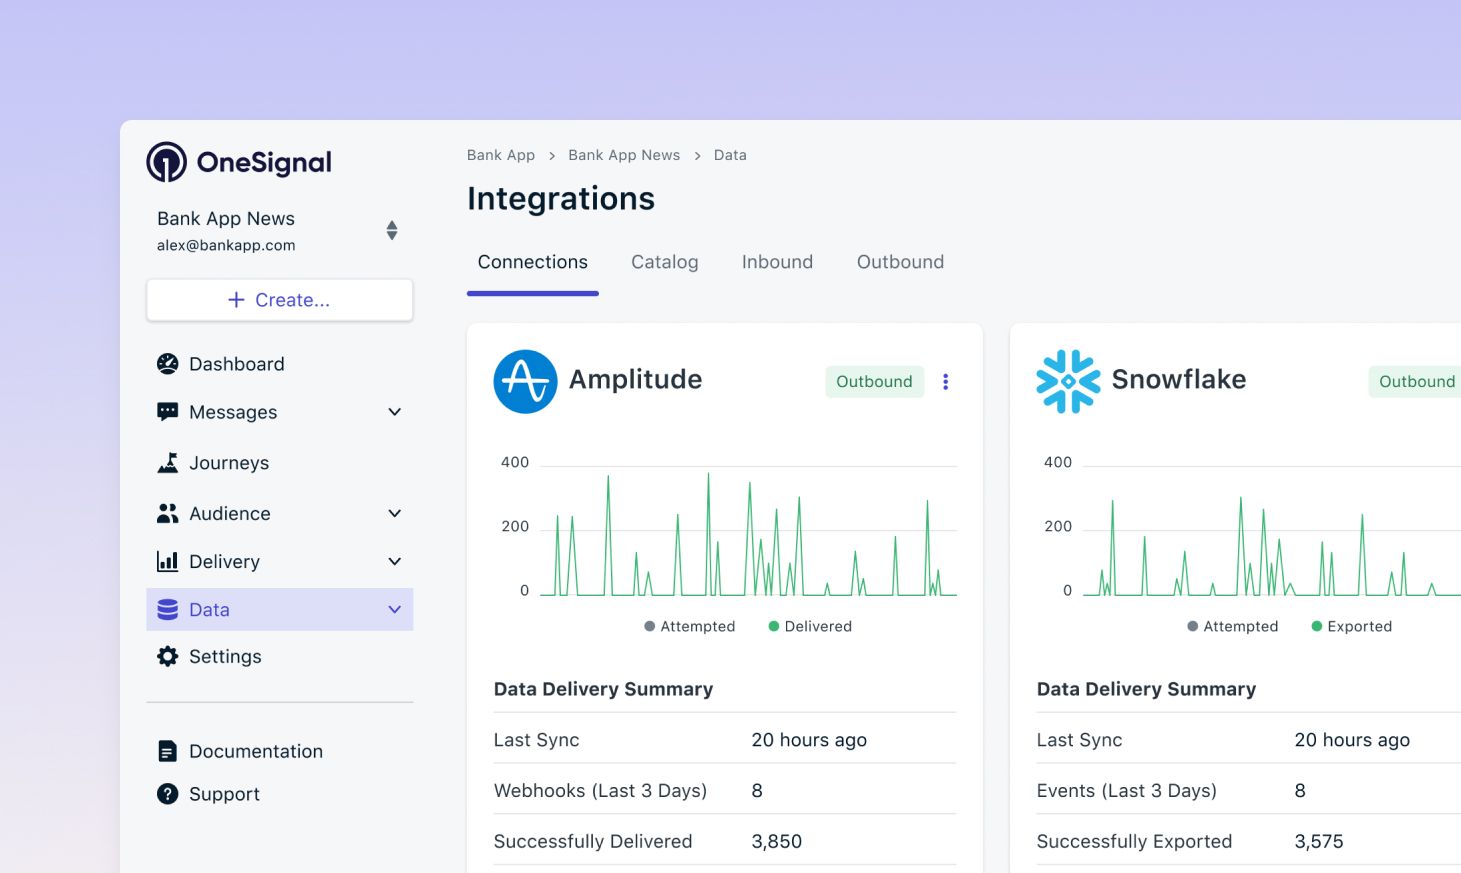Open the Documentation link
The height and width of the screenshot is (873, 1461).
coord(256,751)
